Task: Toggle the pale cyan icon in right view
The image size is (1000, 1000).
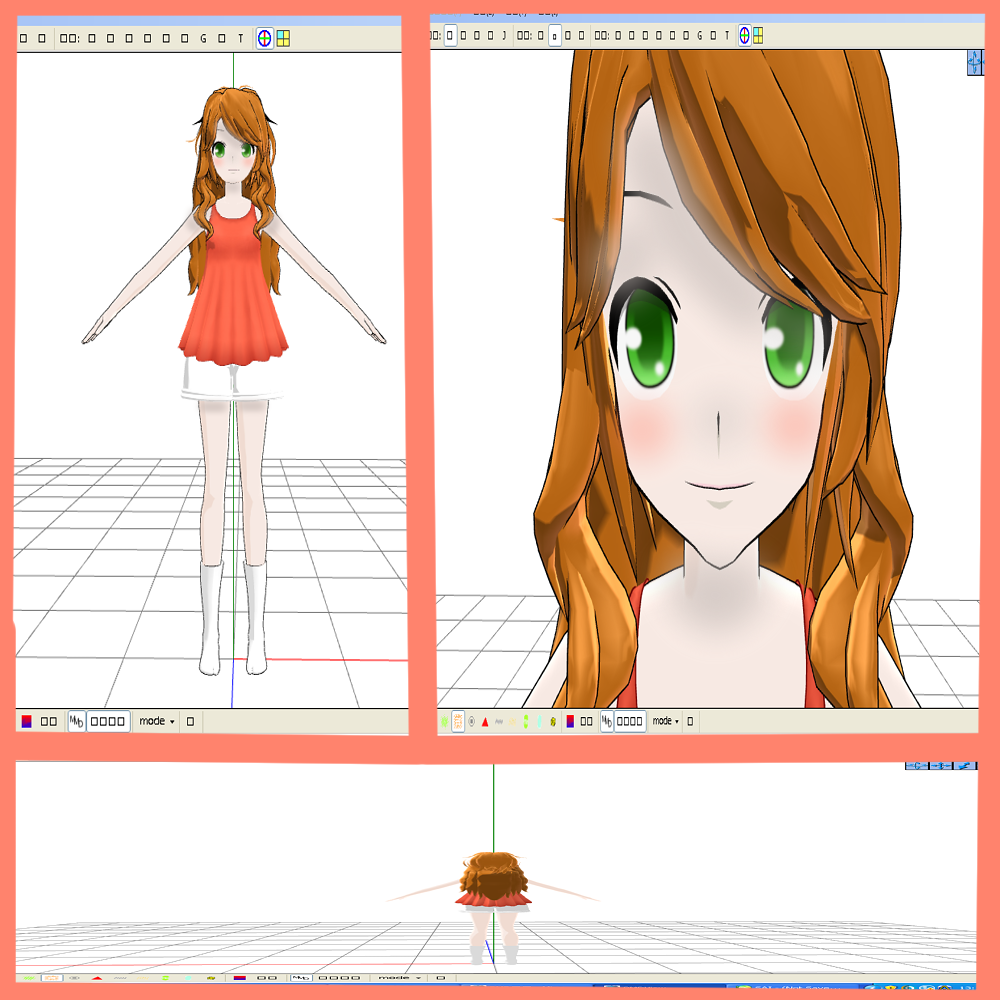Action: (x=540, y=721)
